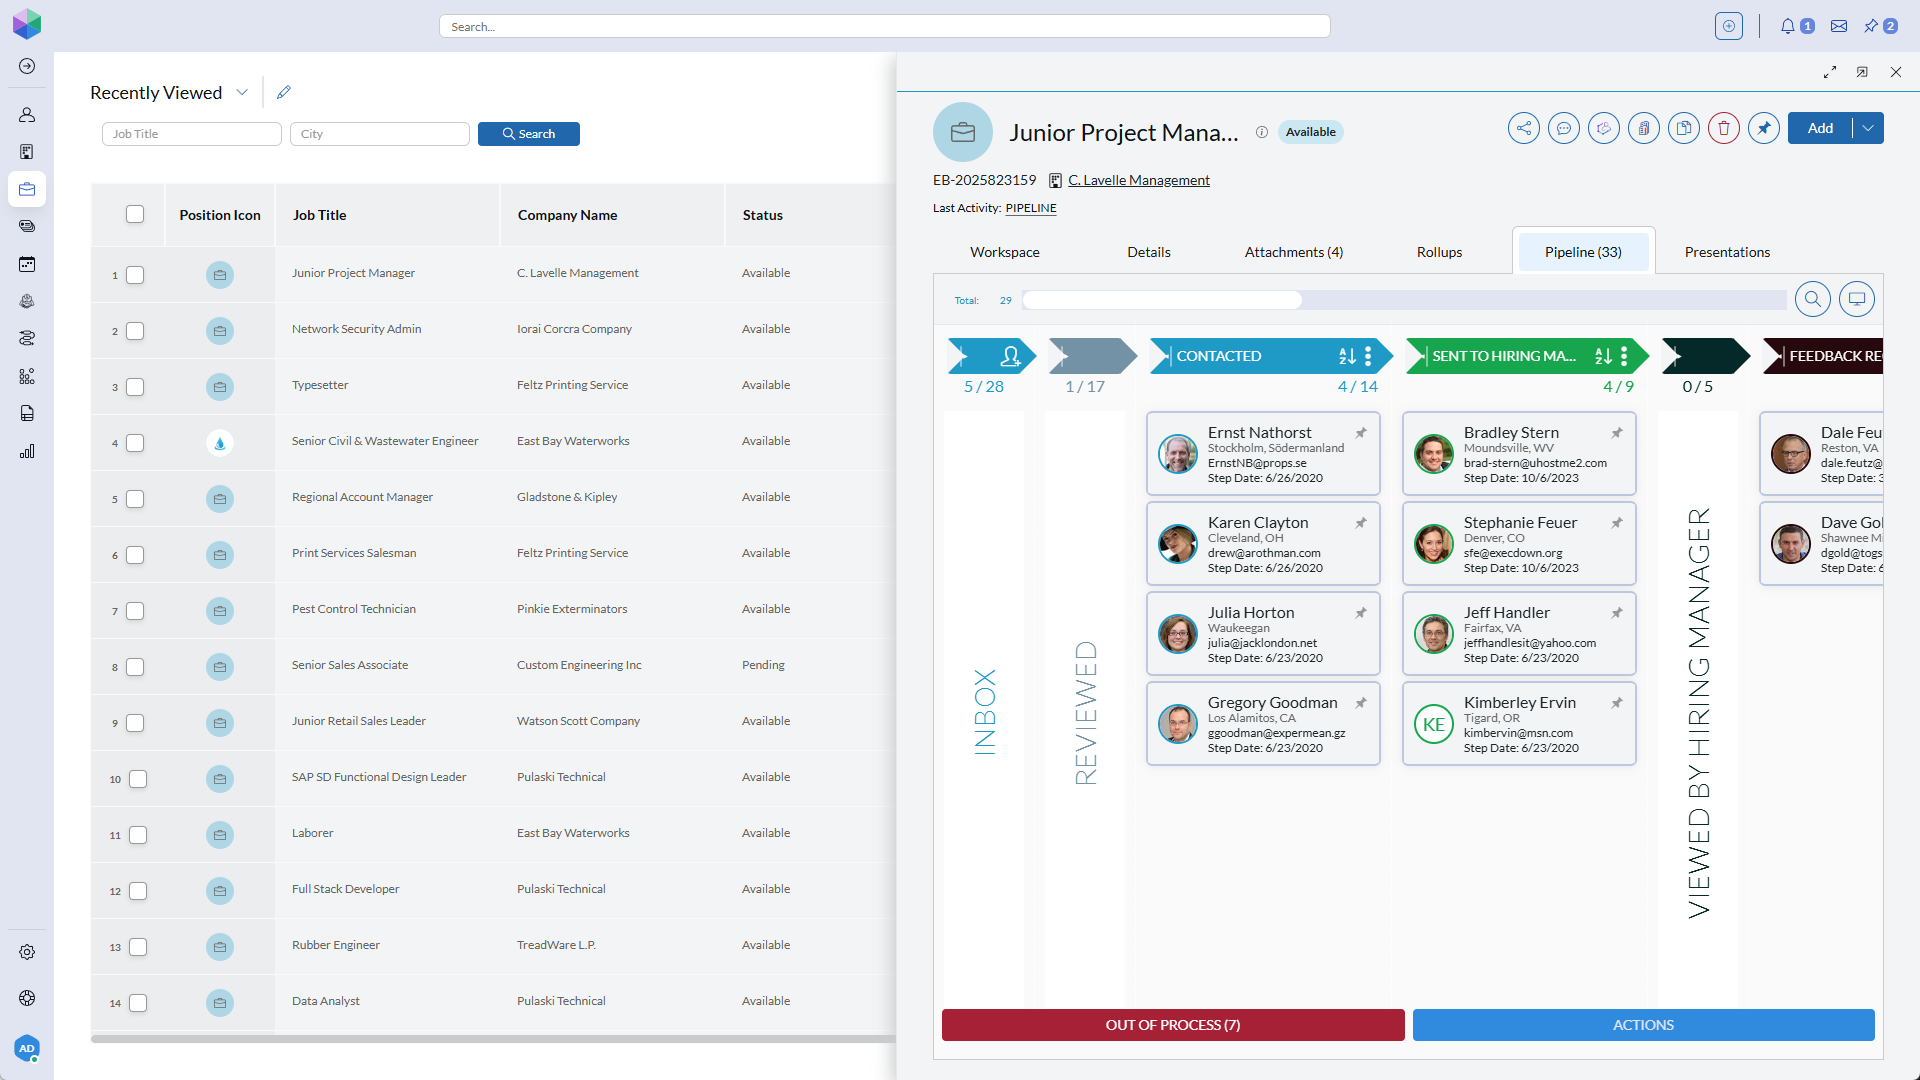Open the mail envelope icon in top bar
1920x1080 pixels.
pos(1838,25)
